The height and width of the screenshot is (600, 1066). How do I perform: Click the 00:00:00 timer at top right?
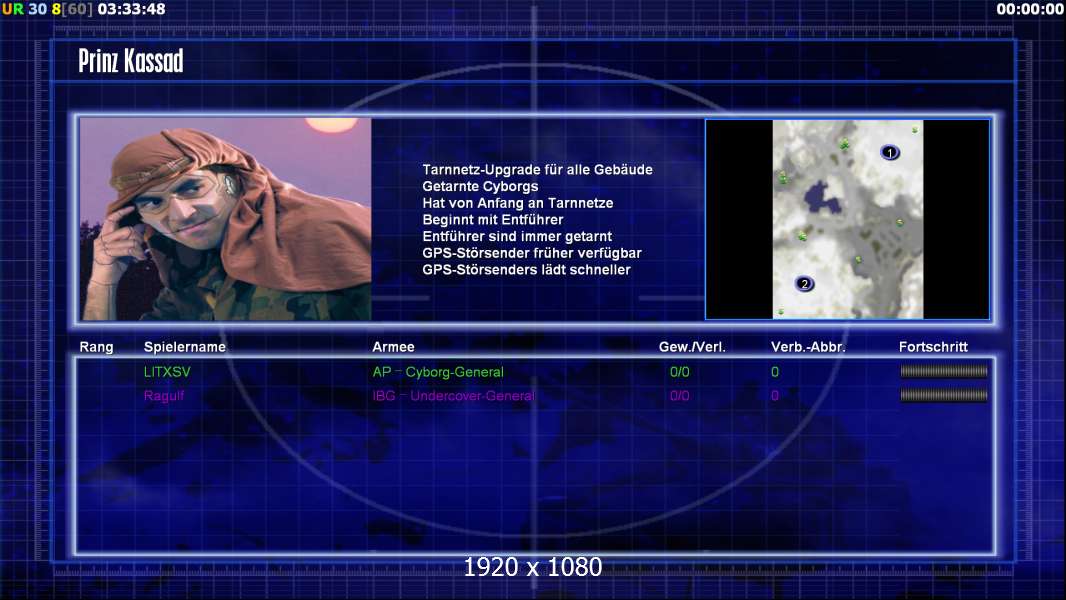[x=1029, y=9]
